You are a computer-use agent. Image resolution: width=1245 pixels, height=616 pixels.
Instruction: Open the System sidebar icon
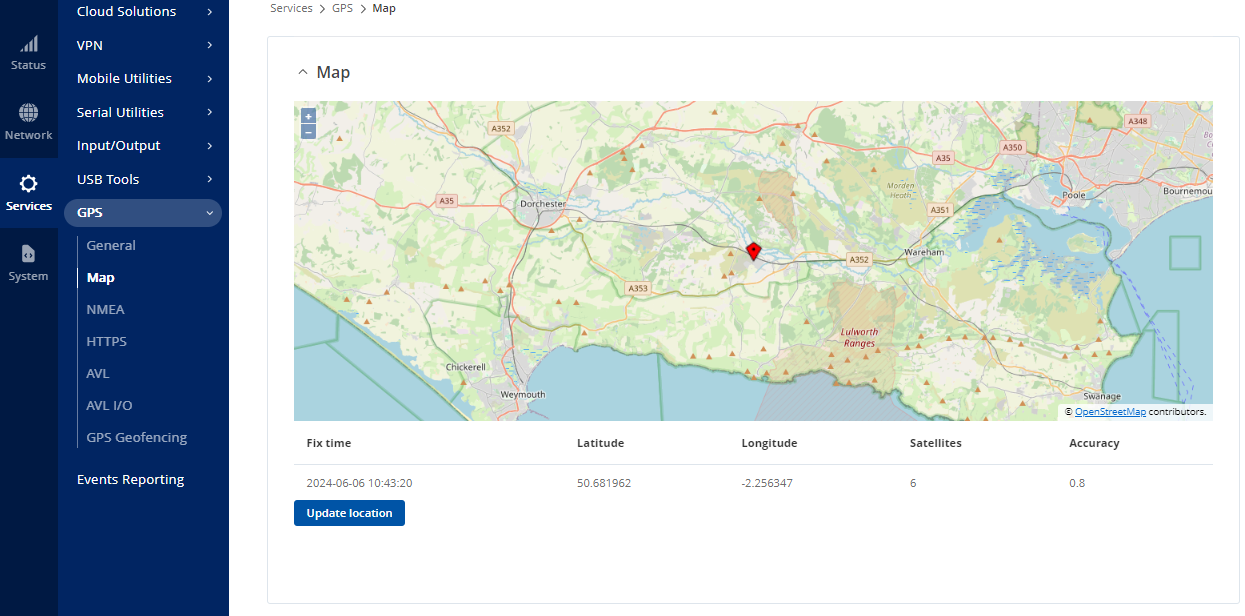(x=29, y=256)
